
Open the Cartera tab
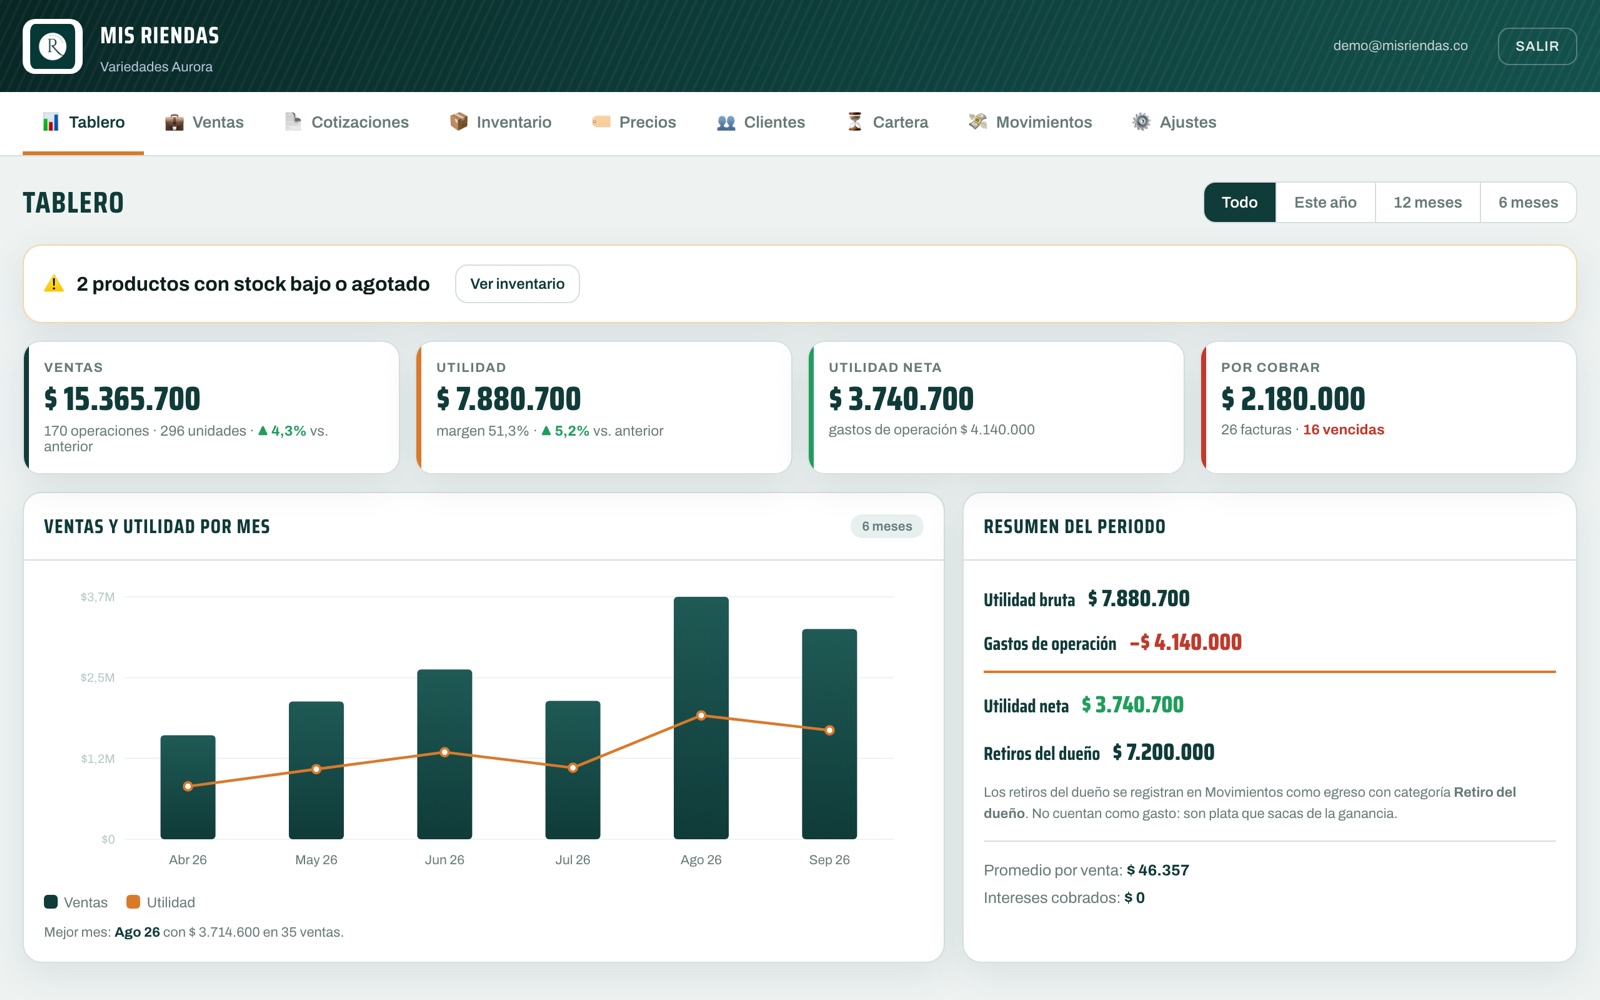(888, 122)
